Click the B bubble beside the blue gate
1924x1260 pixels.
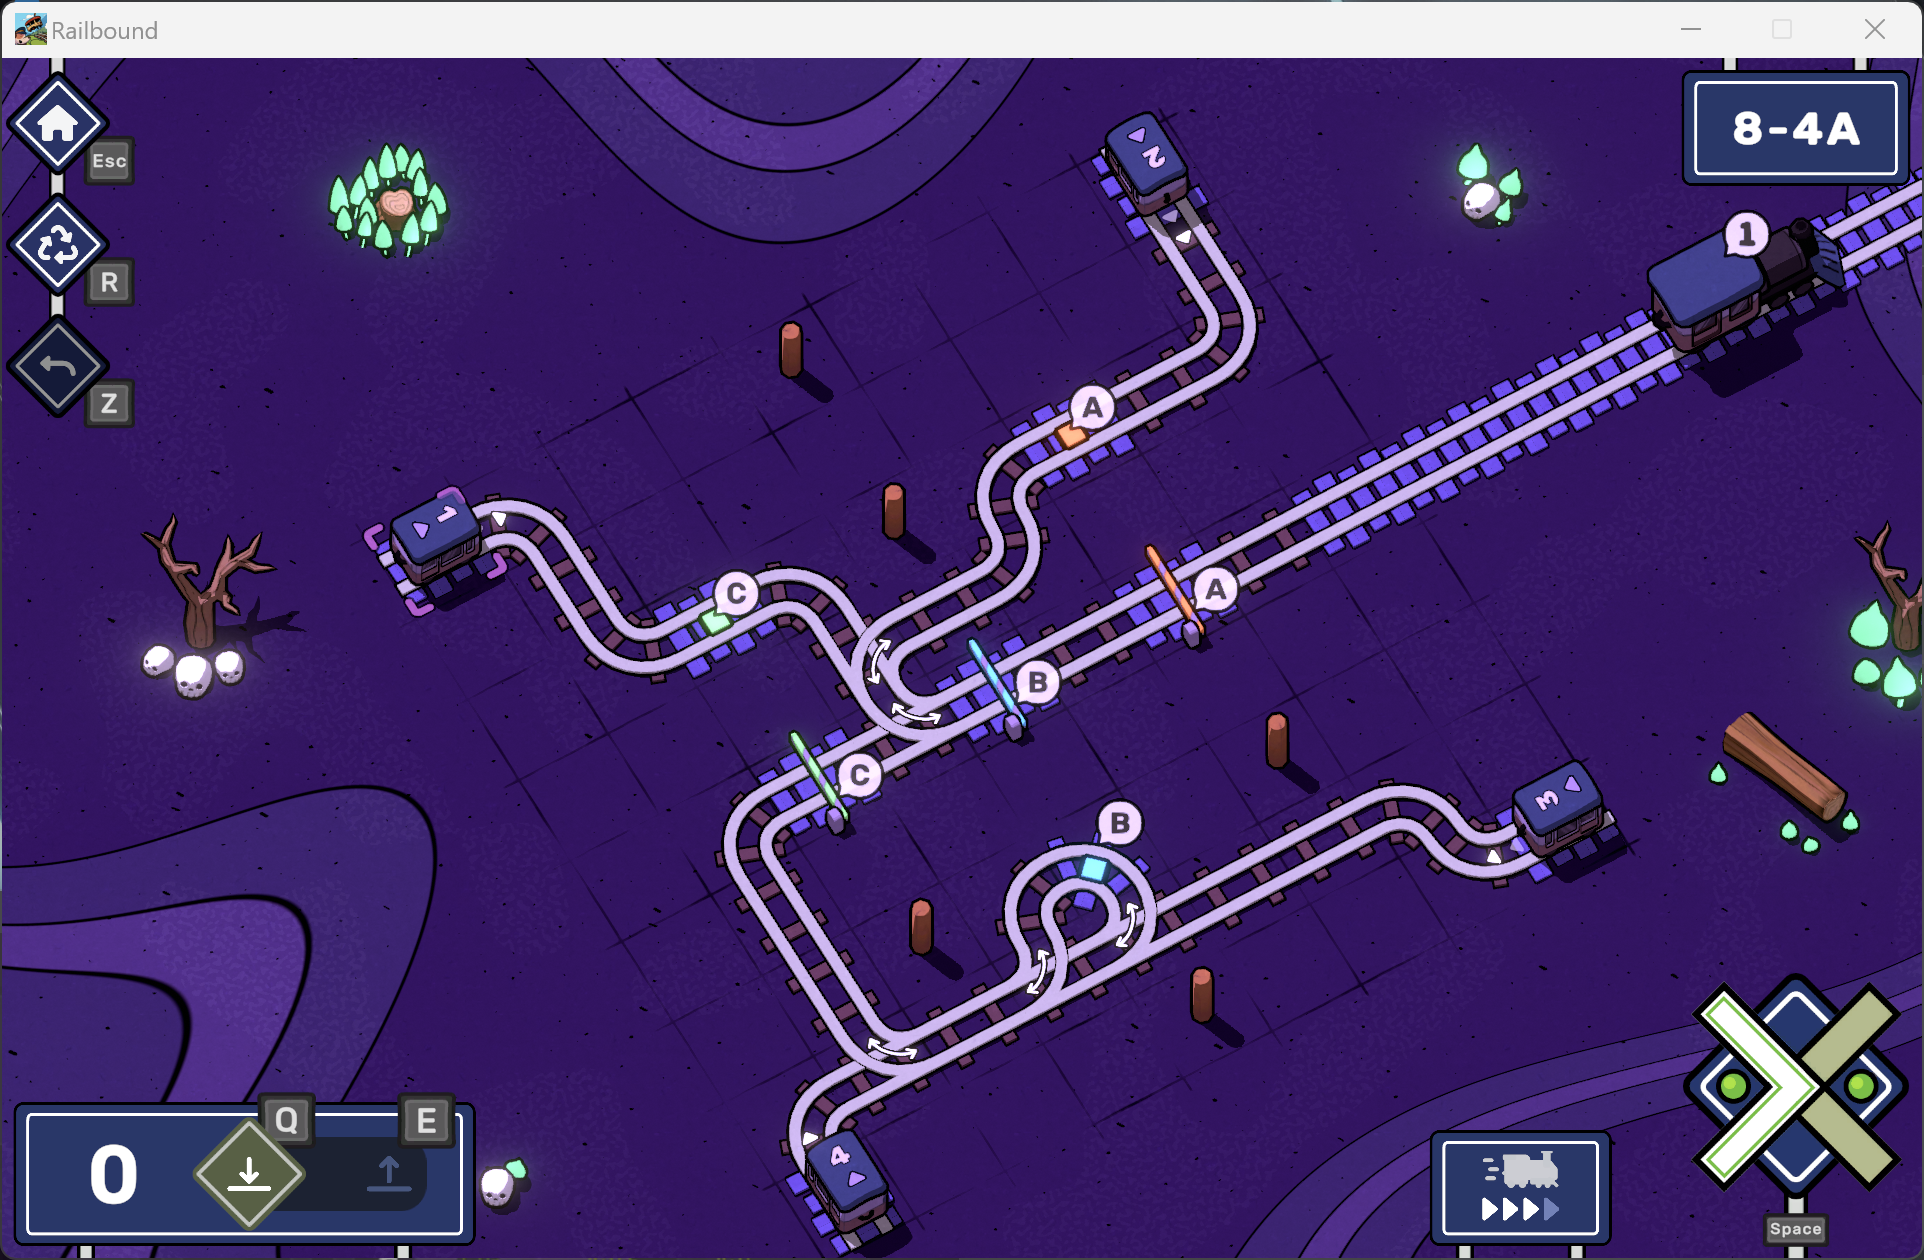click(x=1038, y=682)
